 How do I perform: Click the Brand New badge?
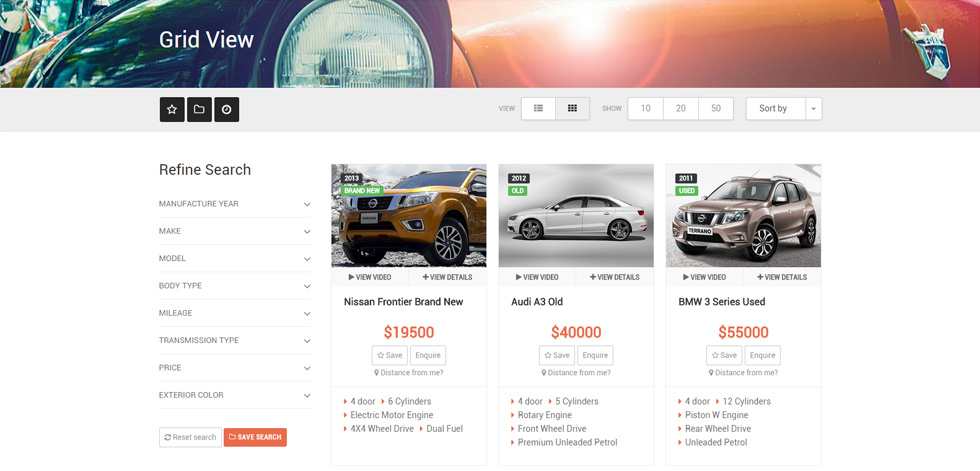click(362, 191)
